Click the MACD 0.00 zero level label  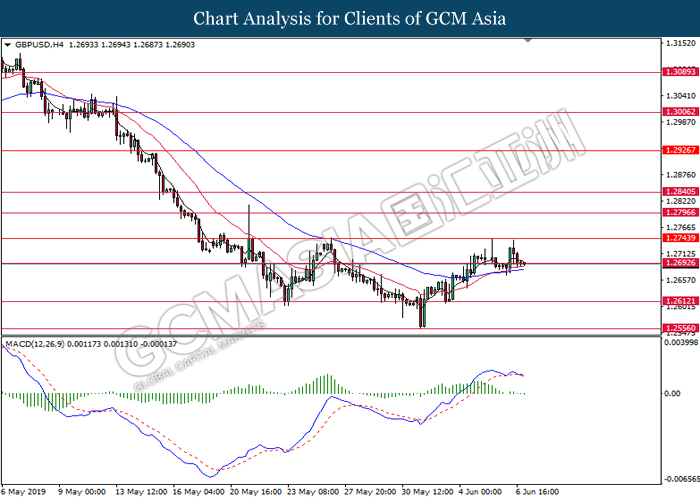[x=672, y=394]
